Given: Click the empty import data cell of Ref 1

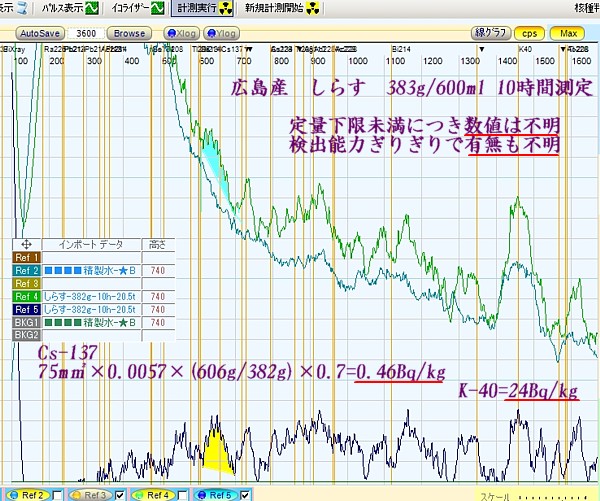Looking at the screenshot, I should [91, 257].
